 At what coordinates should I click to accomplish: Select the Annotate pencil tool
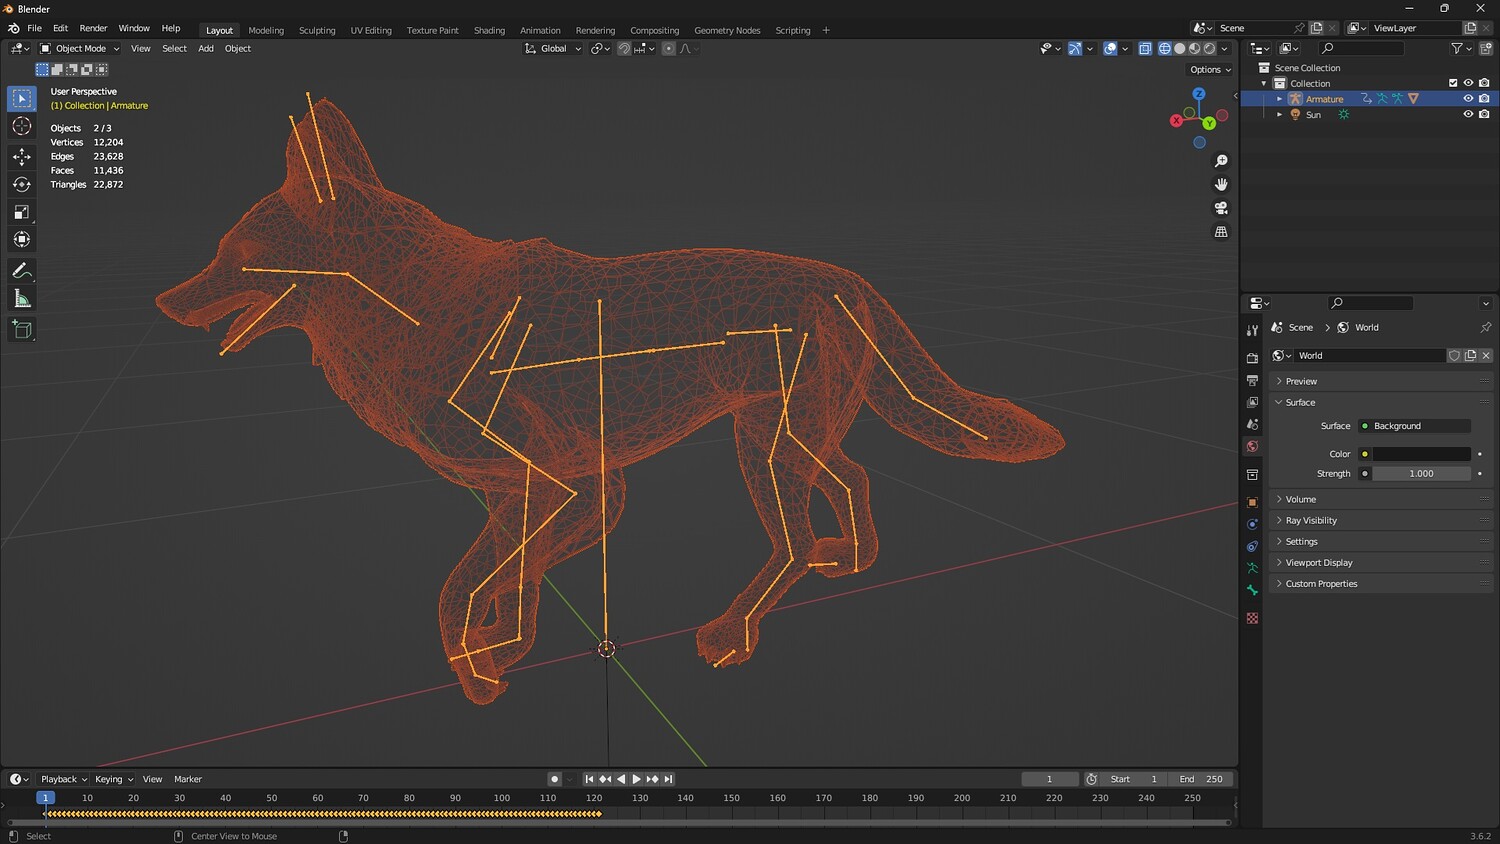coord(21,271)
